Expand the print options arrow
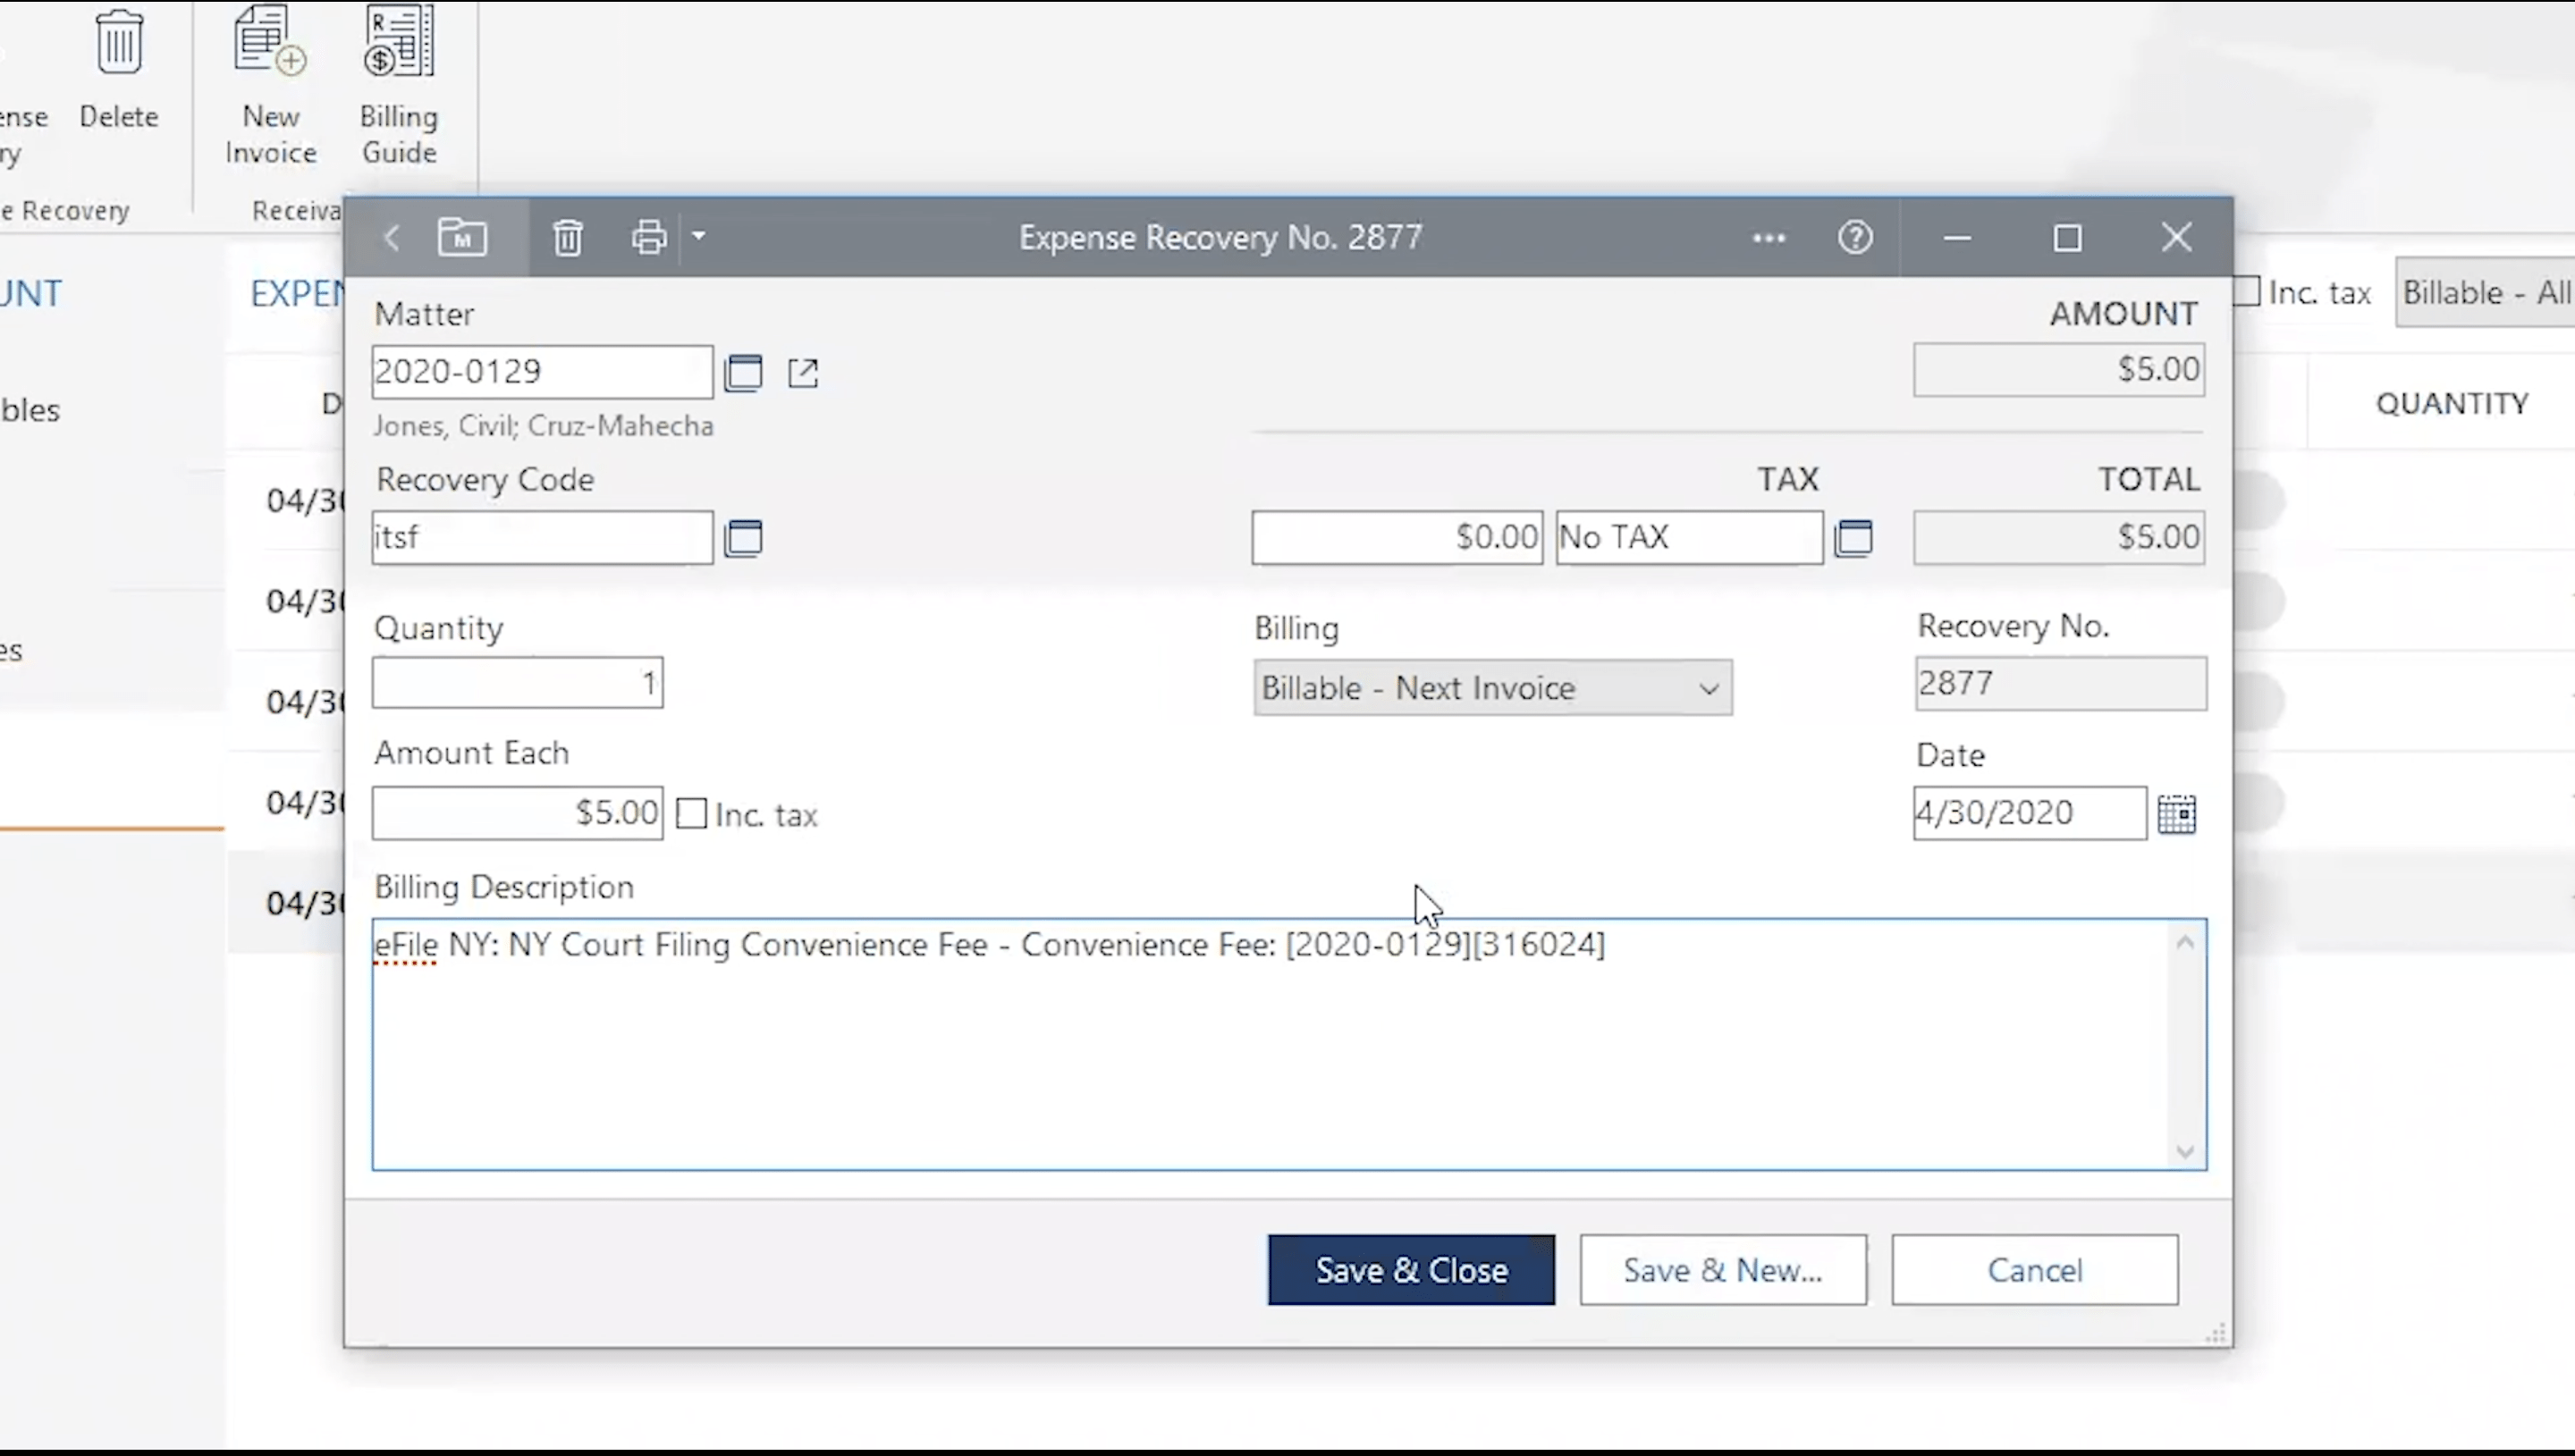The image size is (2575, 1456). (699, 236)
